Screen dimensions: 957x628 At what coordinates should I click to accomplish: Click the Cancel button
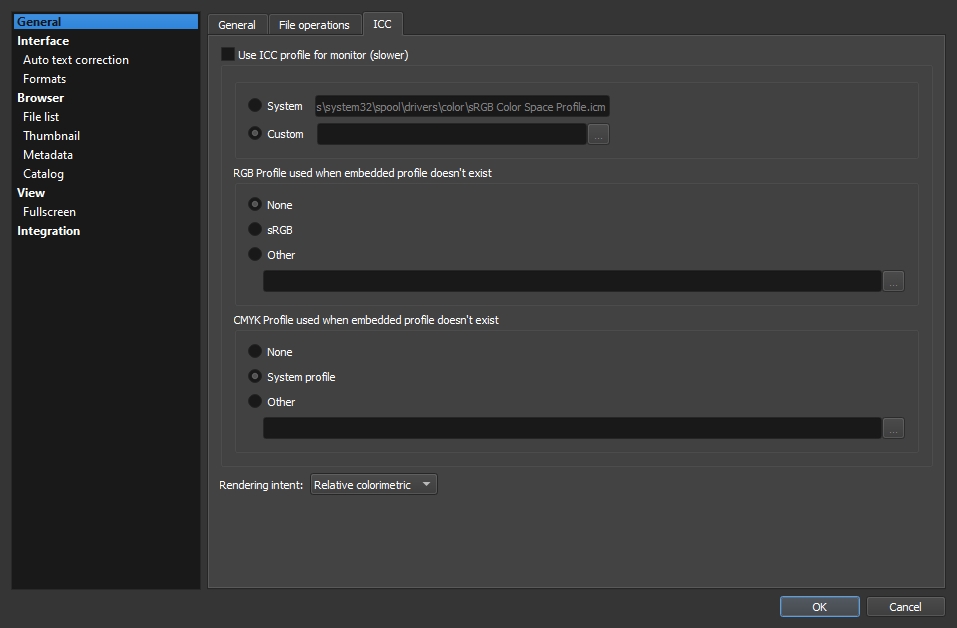click(905, 607)
